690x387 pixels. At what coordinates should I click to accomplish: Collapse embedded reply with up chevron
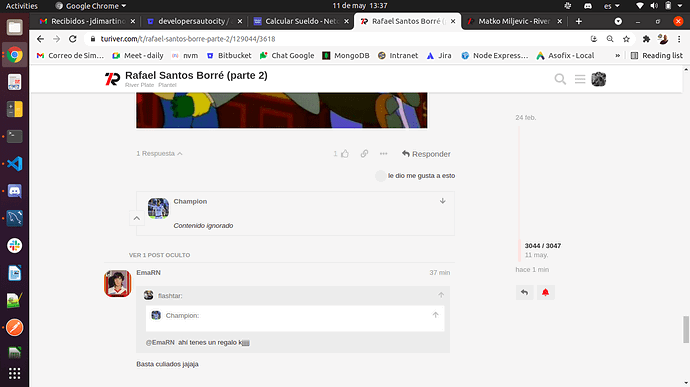137,218
